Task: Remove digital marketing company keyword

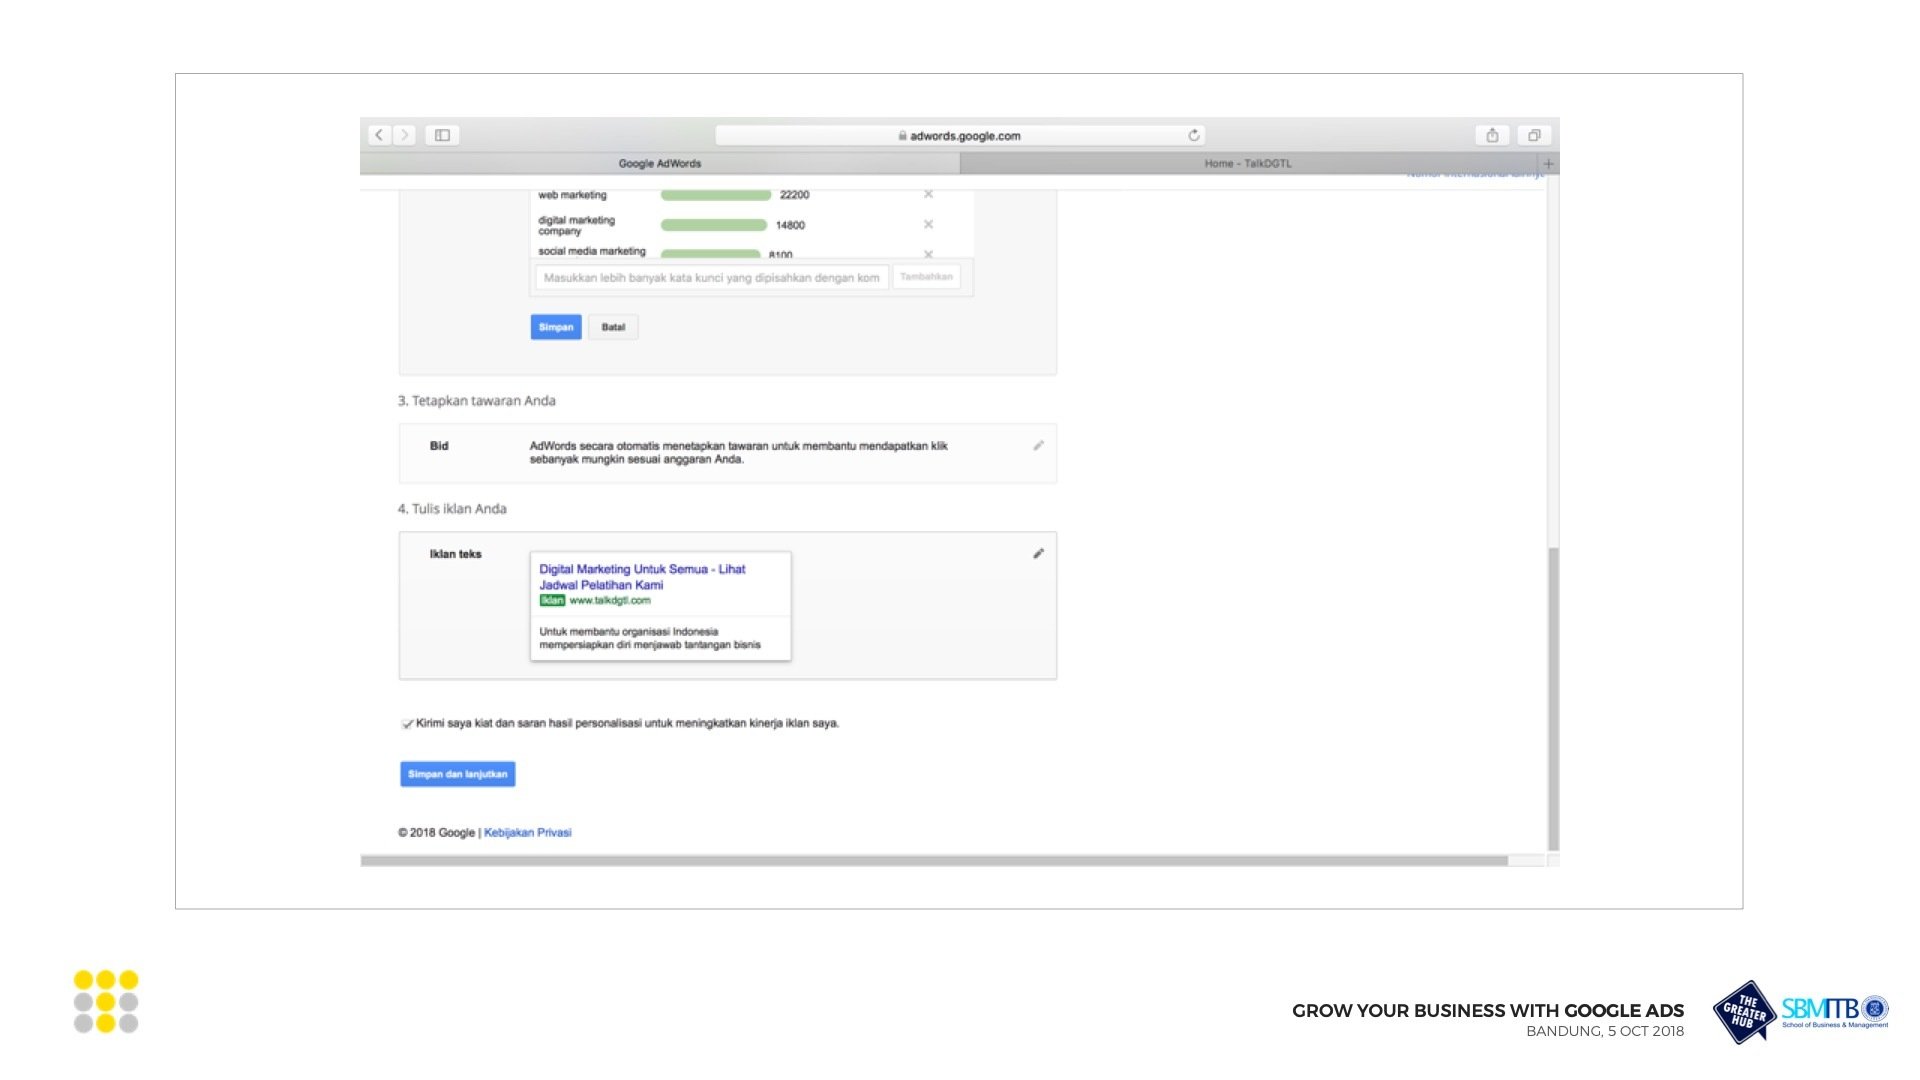Action: tap(928, 225)
